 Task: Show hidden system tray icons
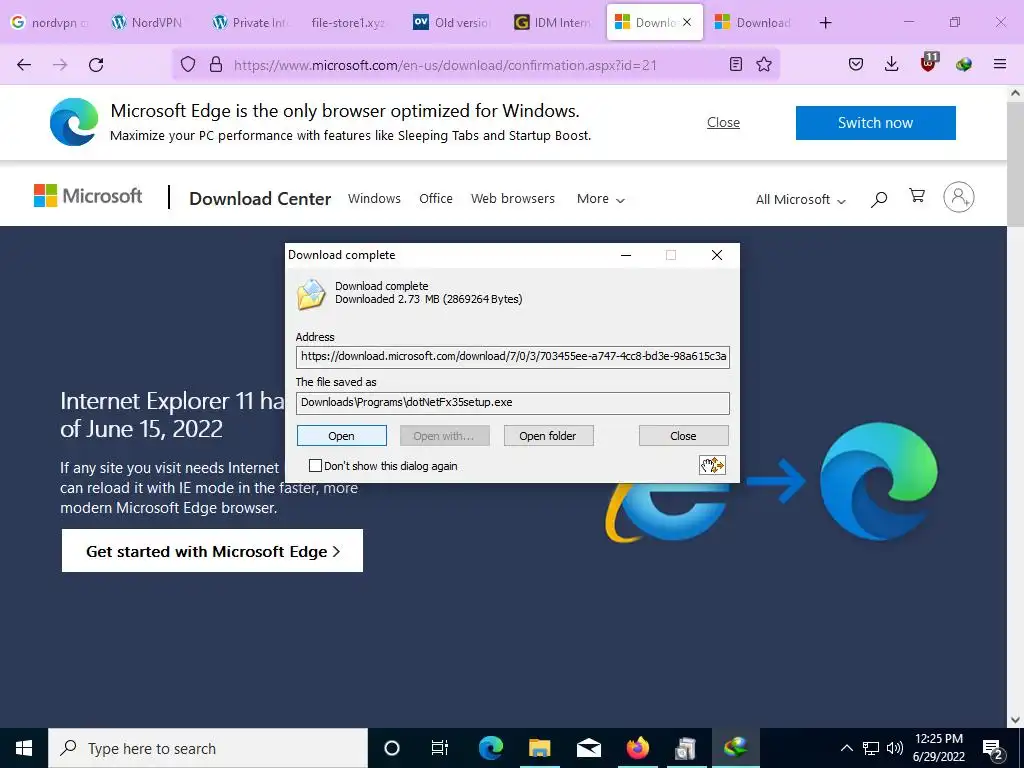click(846, 748)
